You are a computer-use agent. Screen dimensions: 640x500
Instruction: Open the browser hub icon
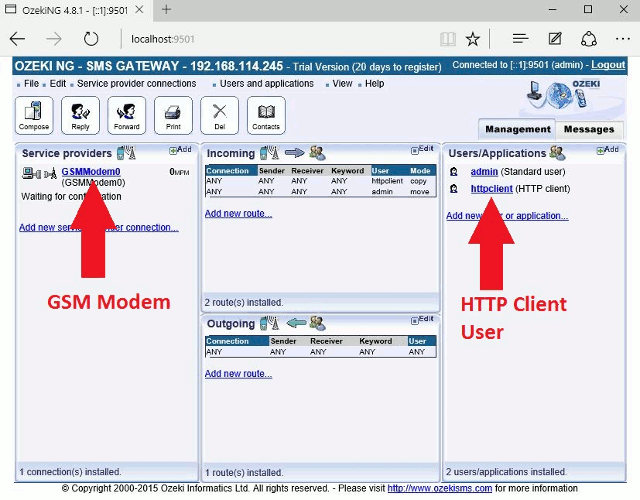click(520, 39)
